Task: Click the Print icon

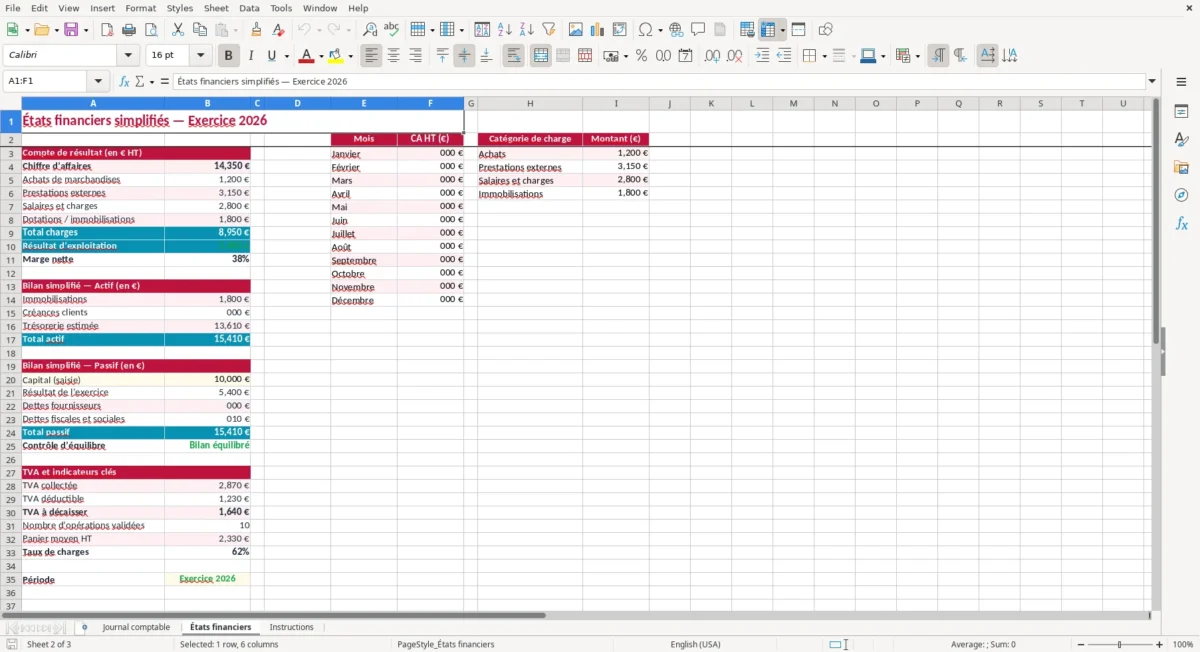Action: pyautogui.click(x=129, y=30)
